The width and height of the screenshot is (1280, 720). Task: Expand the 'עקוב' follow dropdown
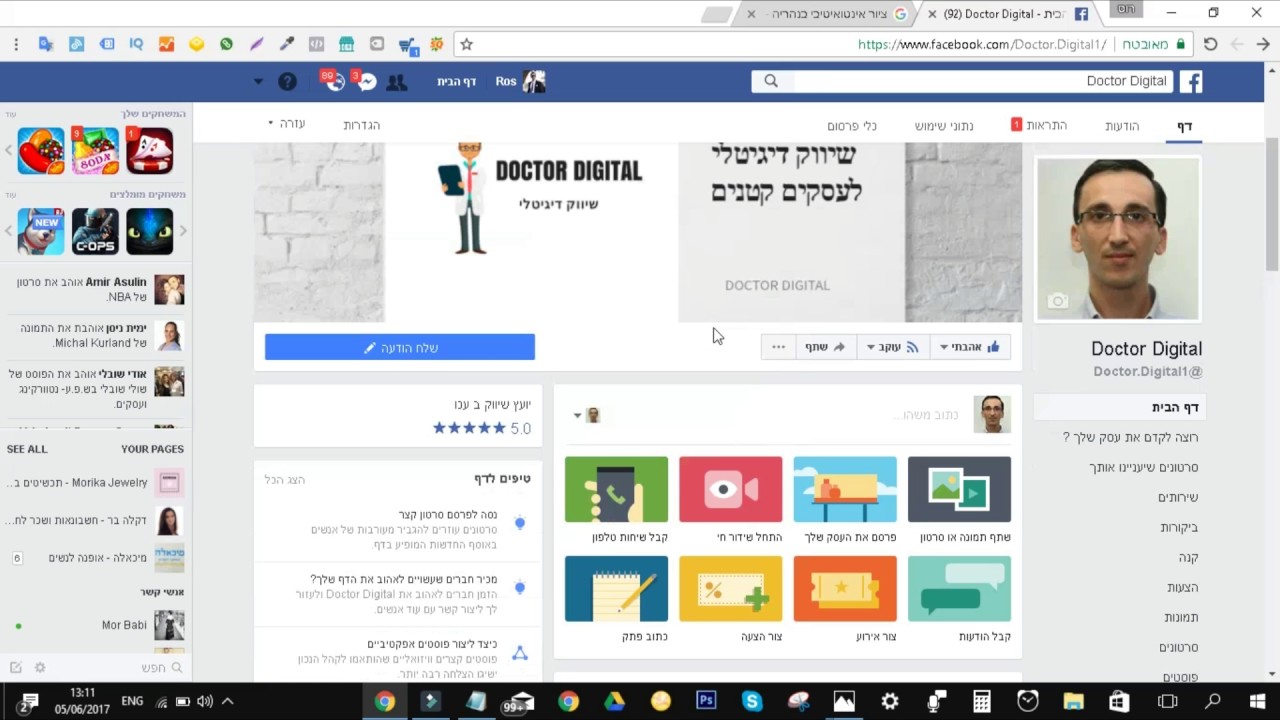(891, 347)
